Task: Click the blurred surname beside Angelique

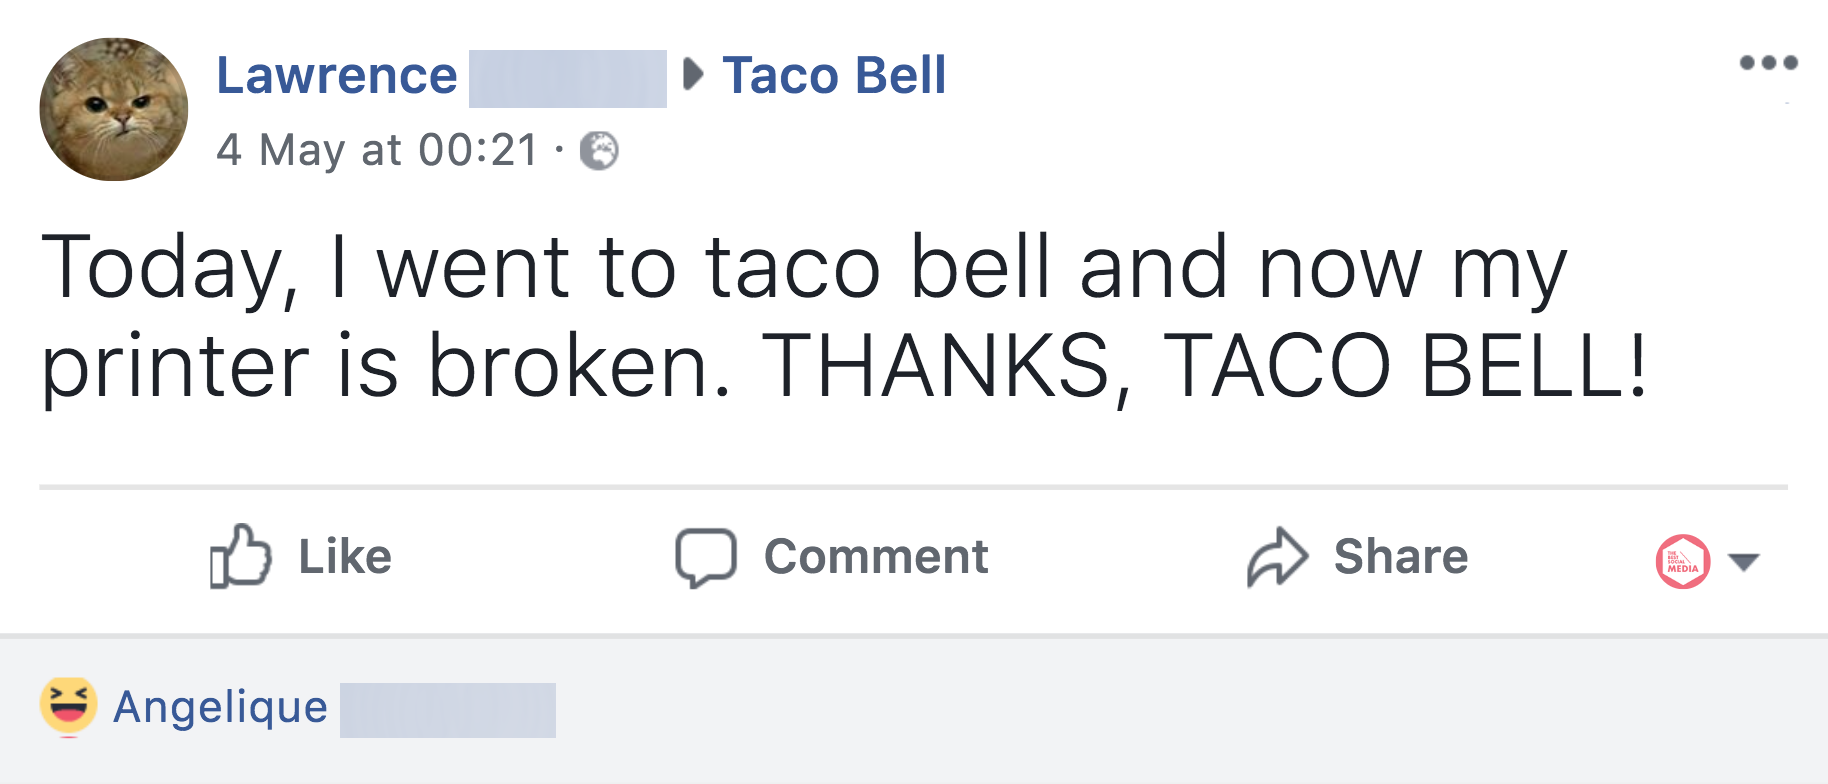Action: [x=447, y=710]
